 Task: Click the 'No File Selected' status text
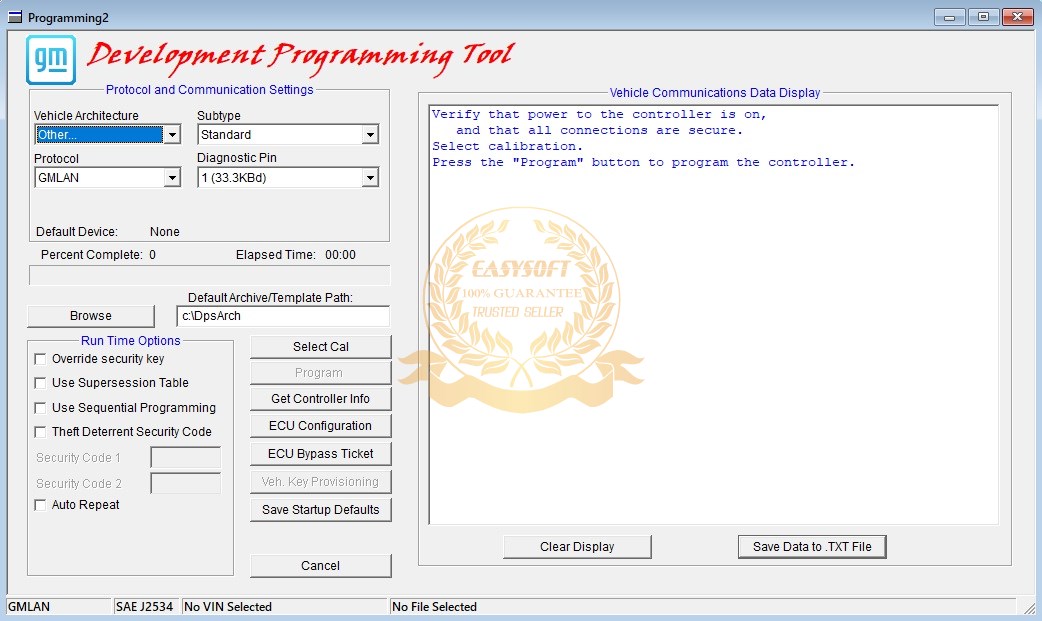click(x=434, y=606)
